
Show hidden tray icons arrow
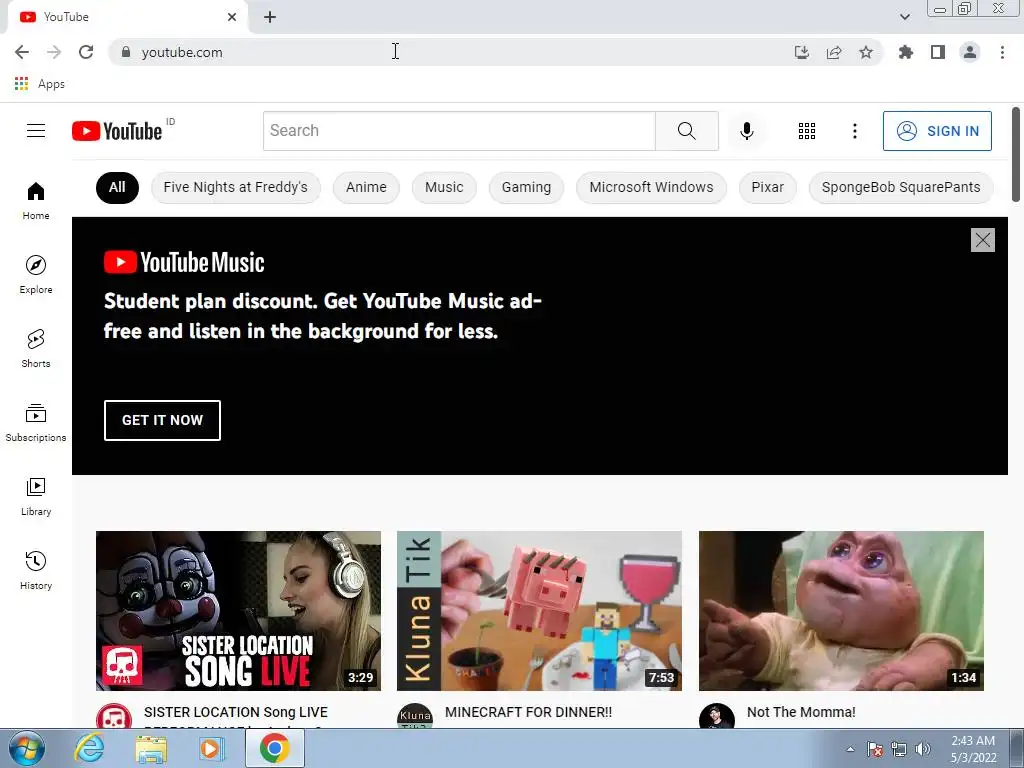[x=850, y=749]
